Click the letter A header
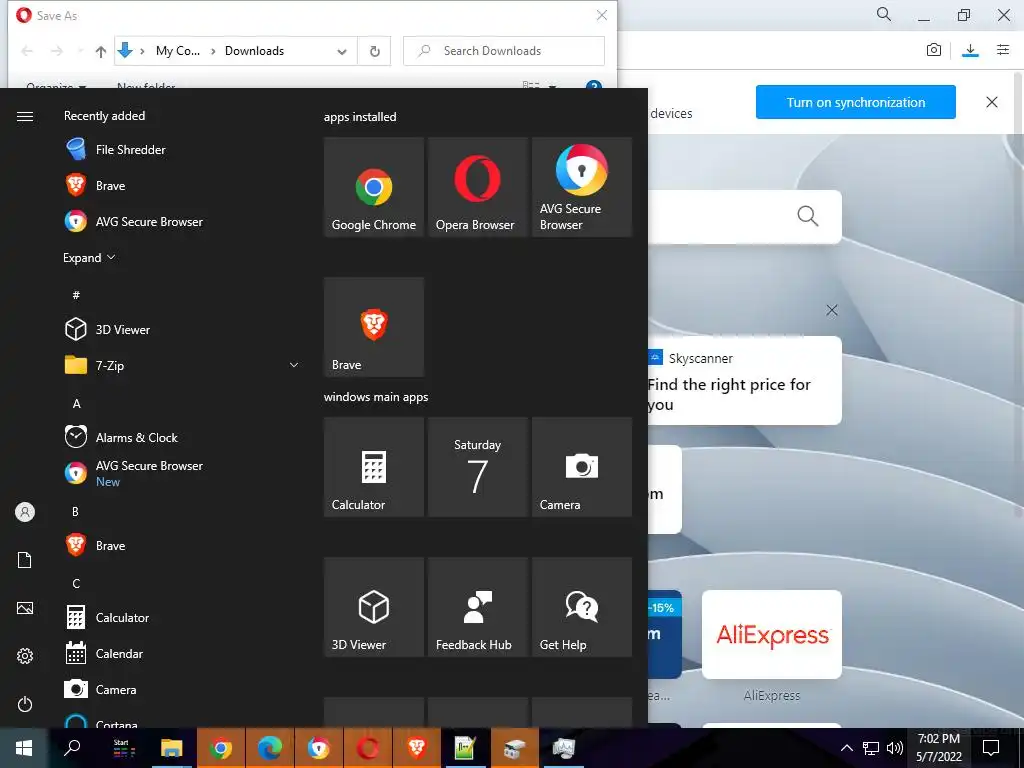The image size is (1024, 768). pos(76,403)
